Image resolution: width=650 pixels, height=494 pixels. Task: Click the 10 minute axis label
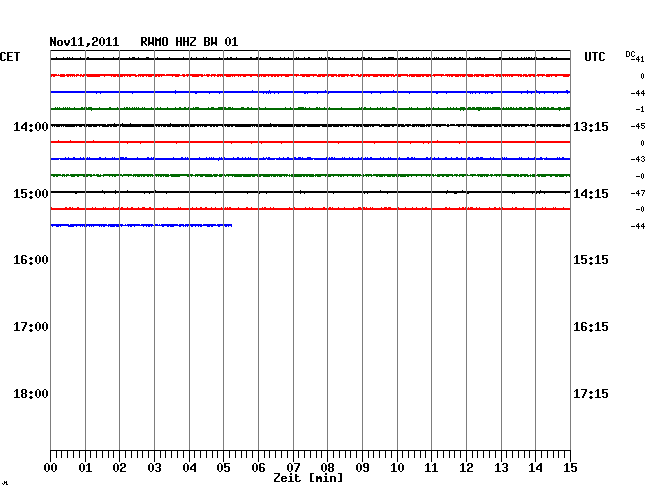click(x=397, y=467)
